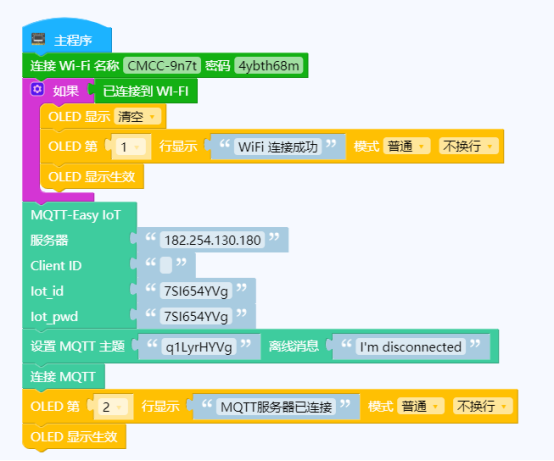Click the Iot_id value field
Viewport: 554px width, 461px height.
pyautogui.click(x=196, y=291)
